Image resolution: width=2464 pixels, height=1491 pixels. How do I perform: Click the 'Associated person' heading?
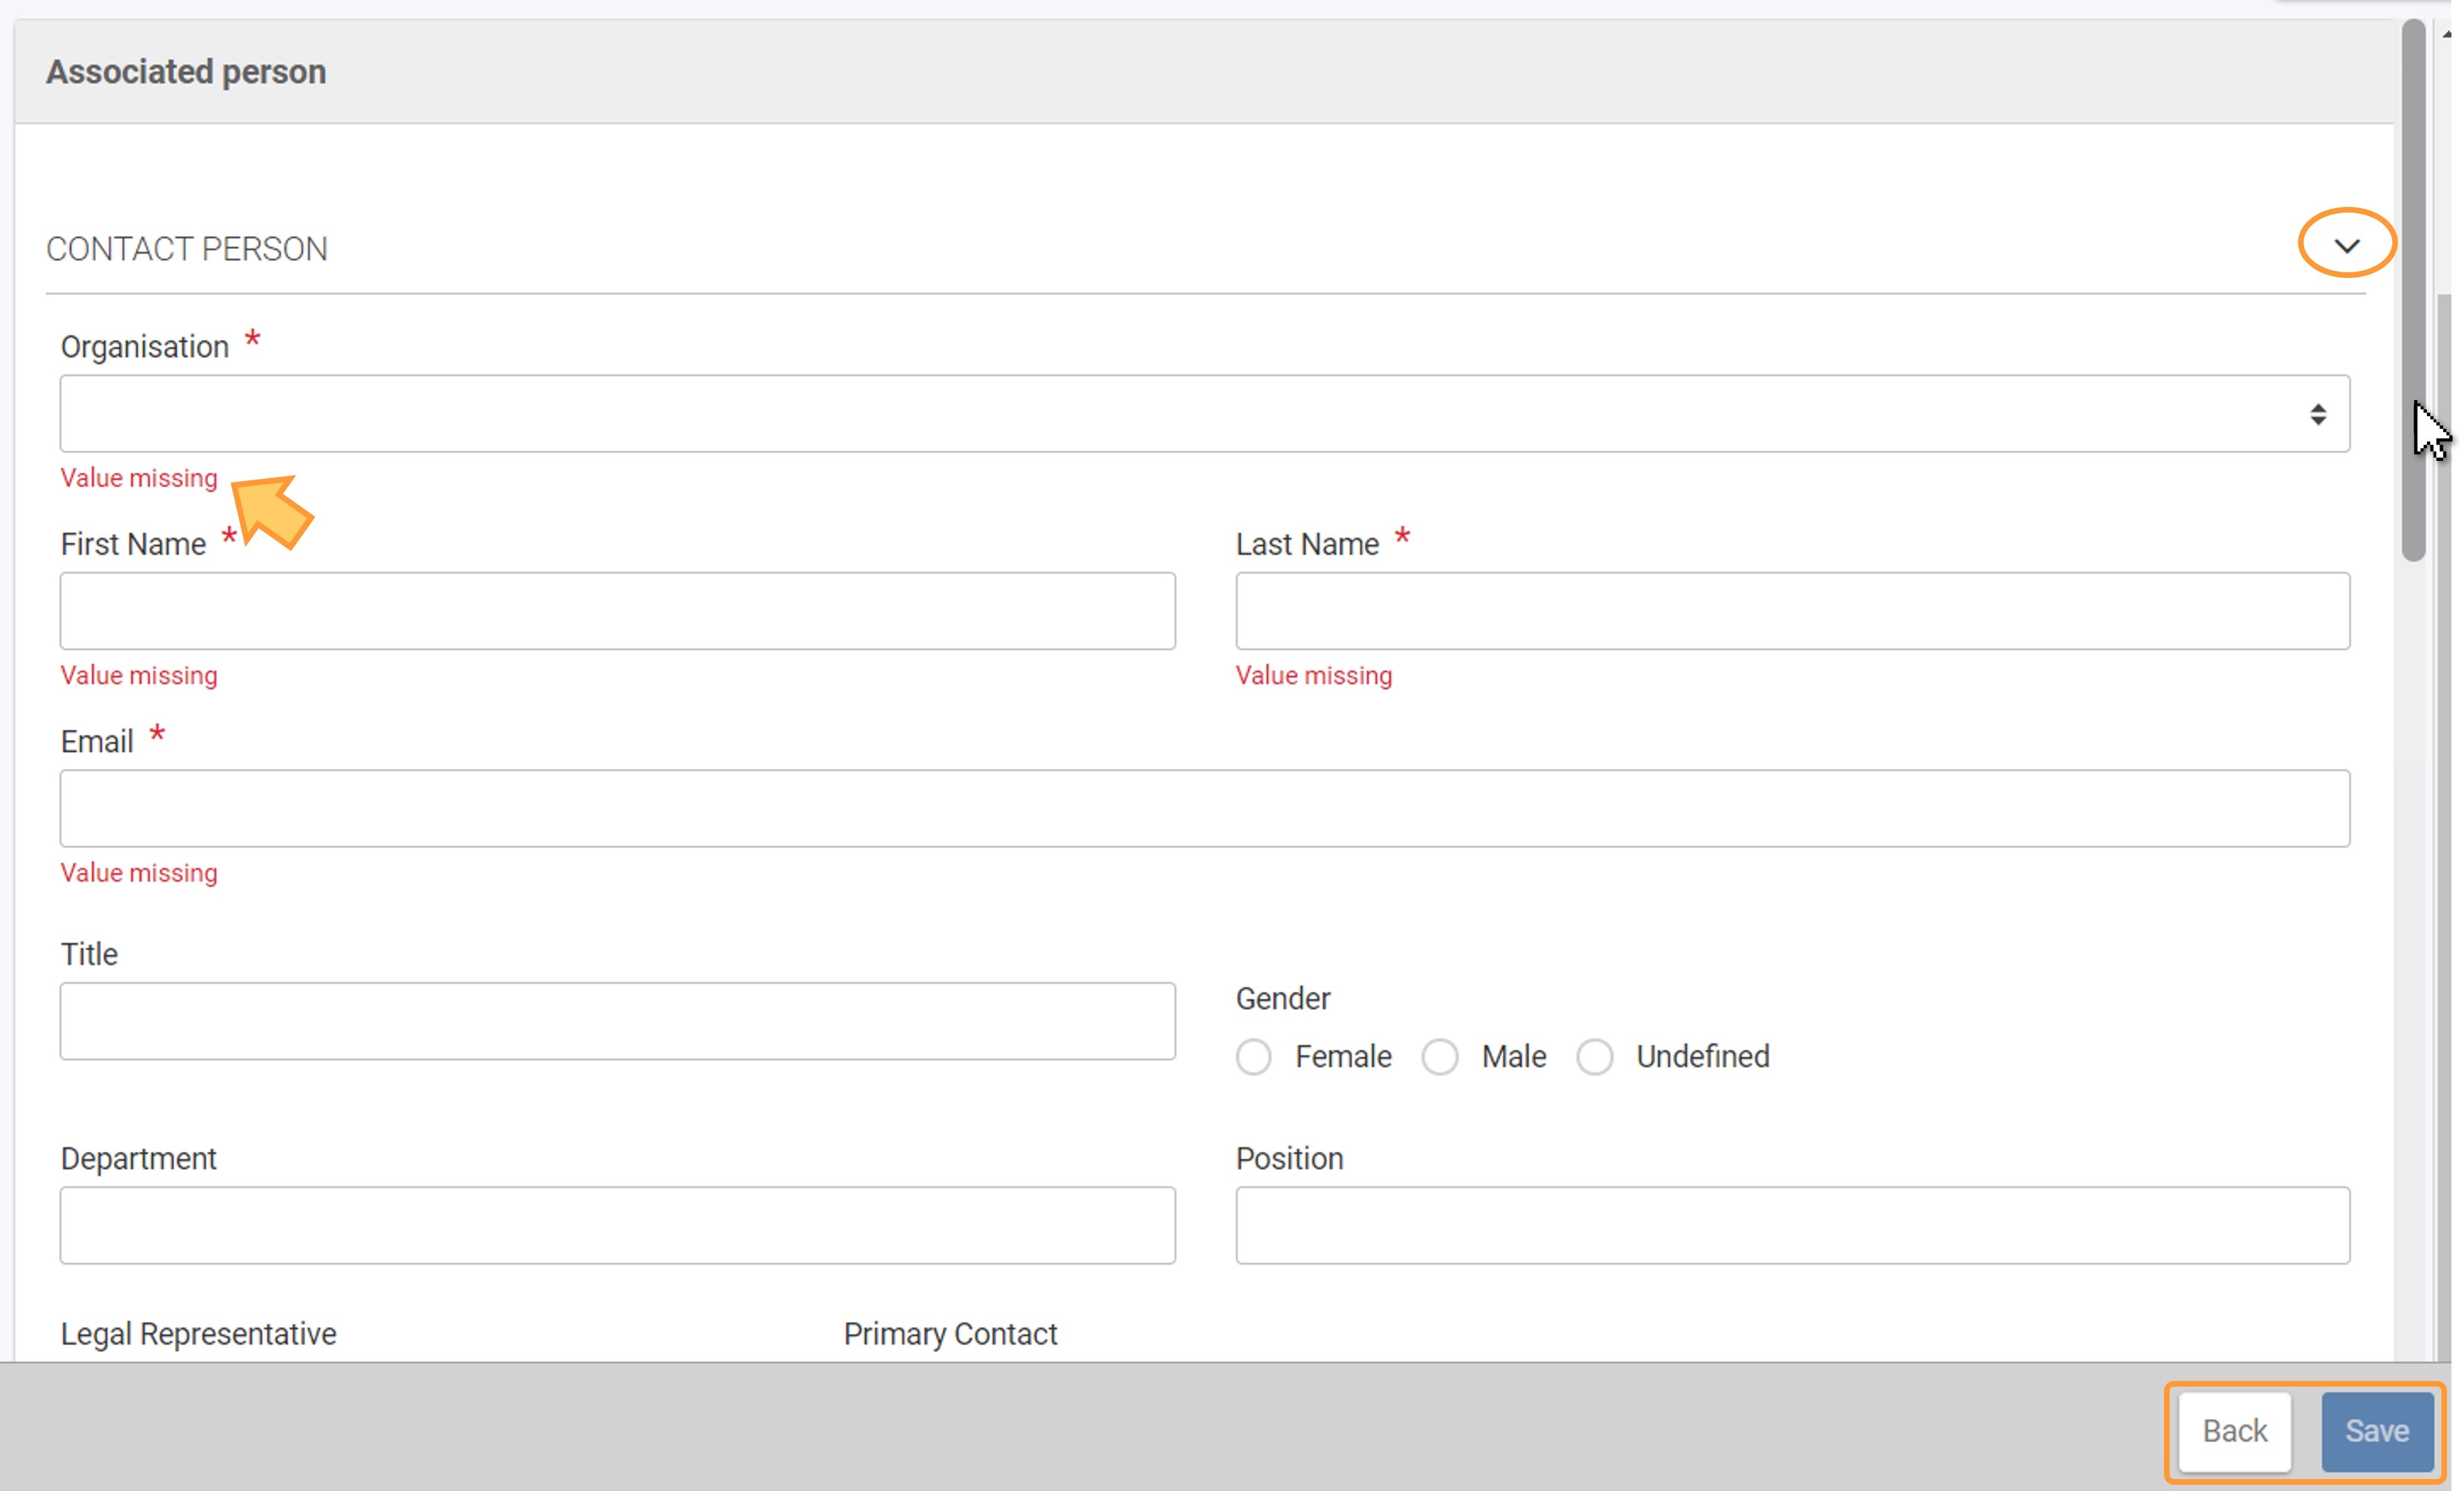pos(186,72)
